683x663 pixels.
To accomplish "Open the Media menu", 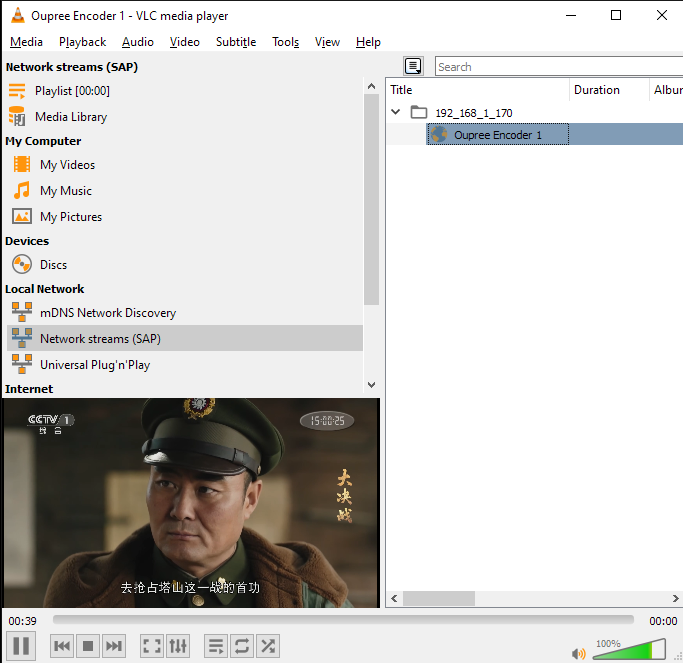I will coord(27,42).
